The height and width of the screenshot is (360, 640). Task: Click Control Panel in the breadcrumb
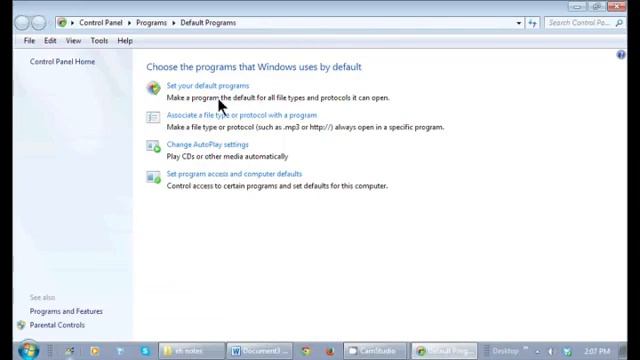click(x=101, y=23)
